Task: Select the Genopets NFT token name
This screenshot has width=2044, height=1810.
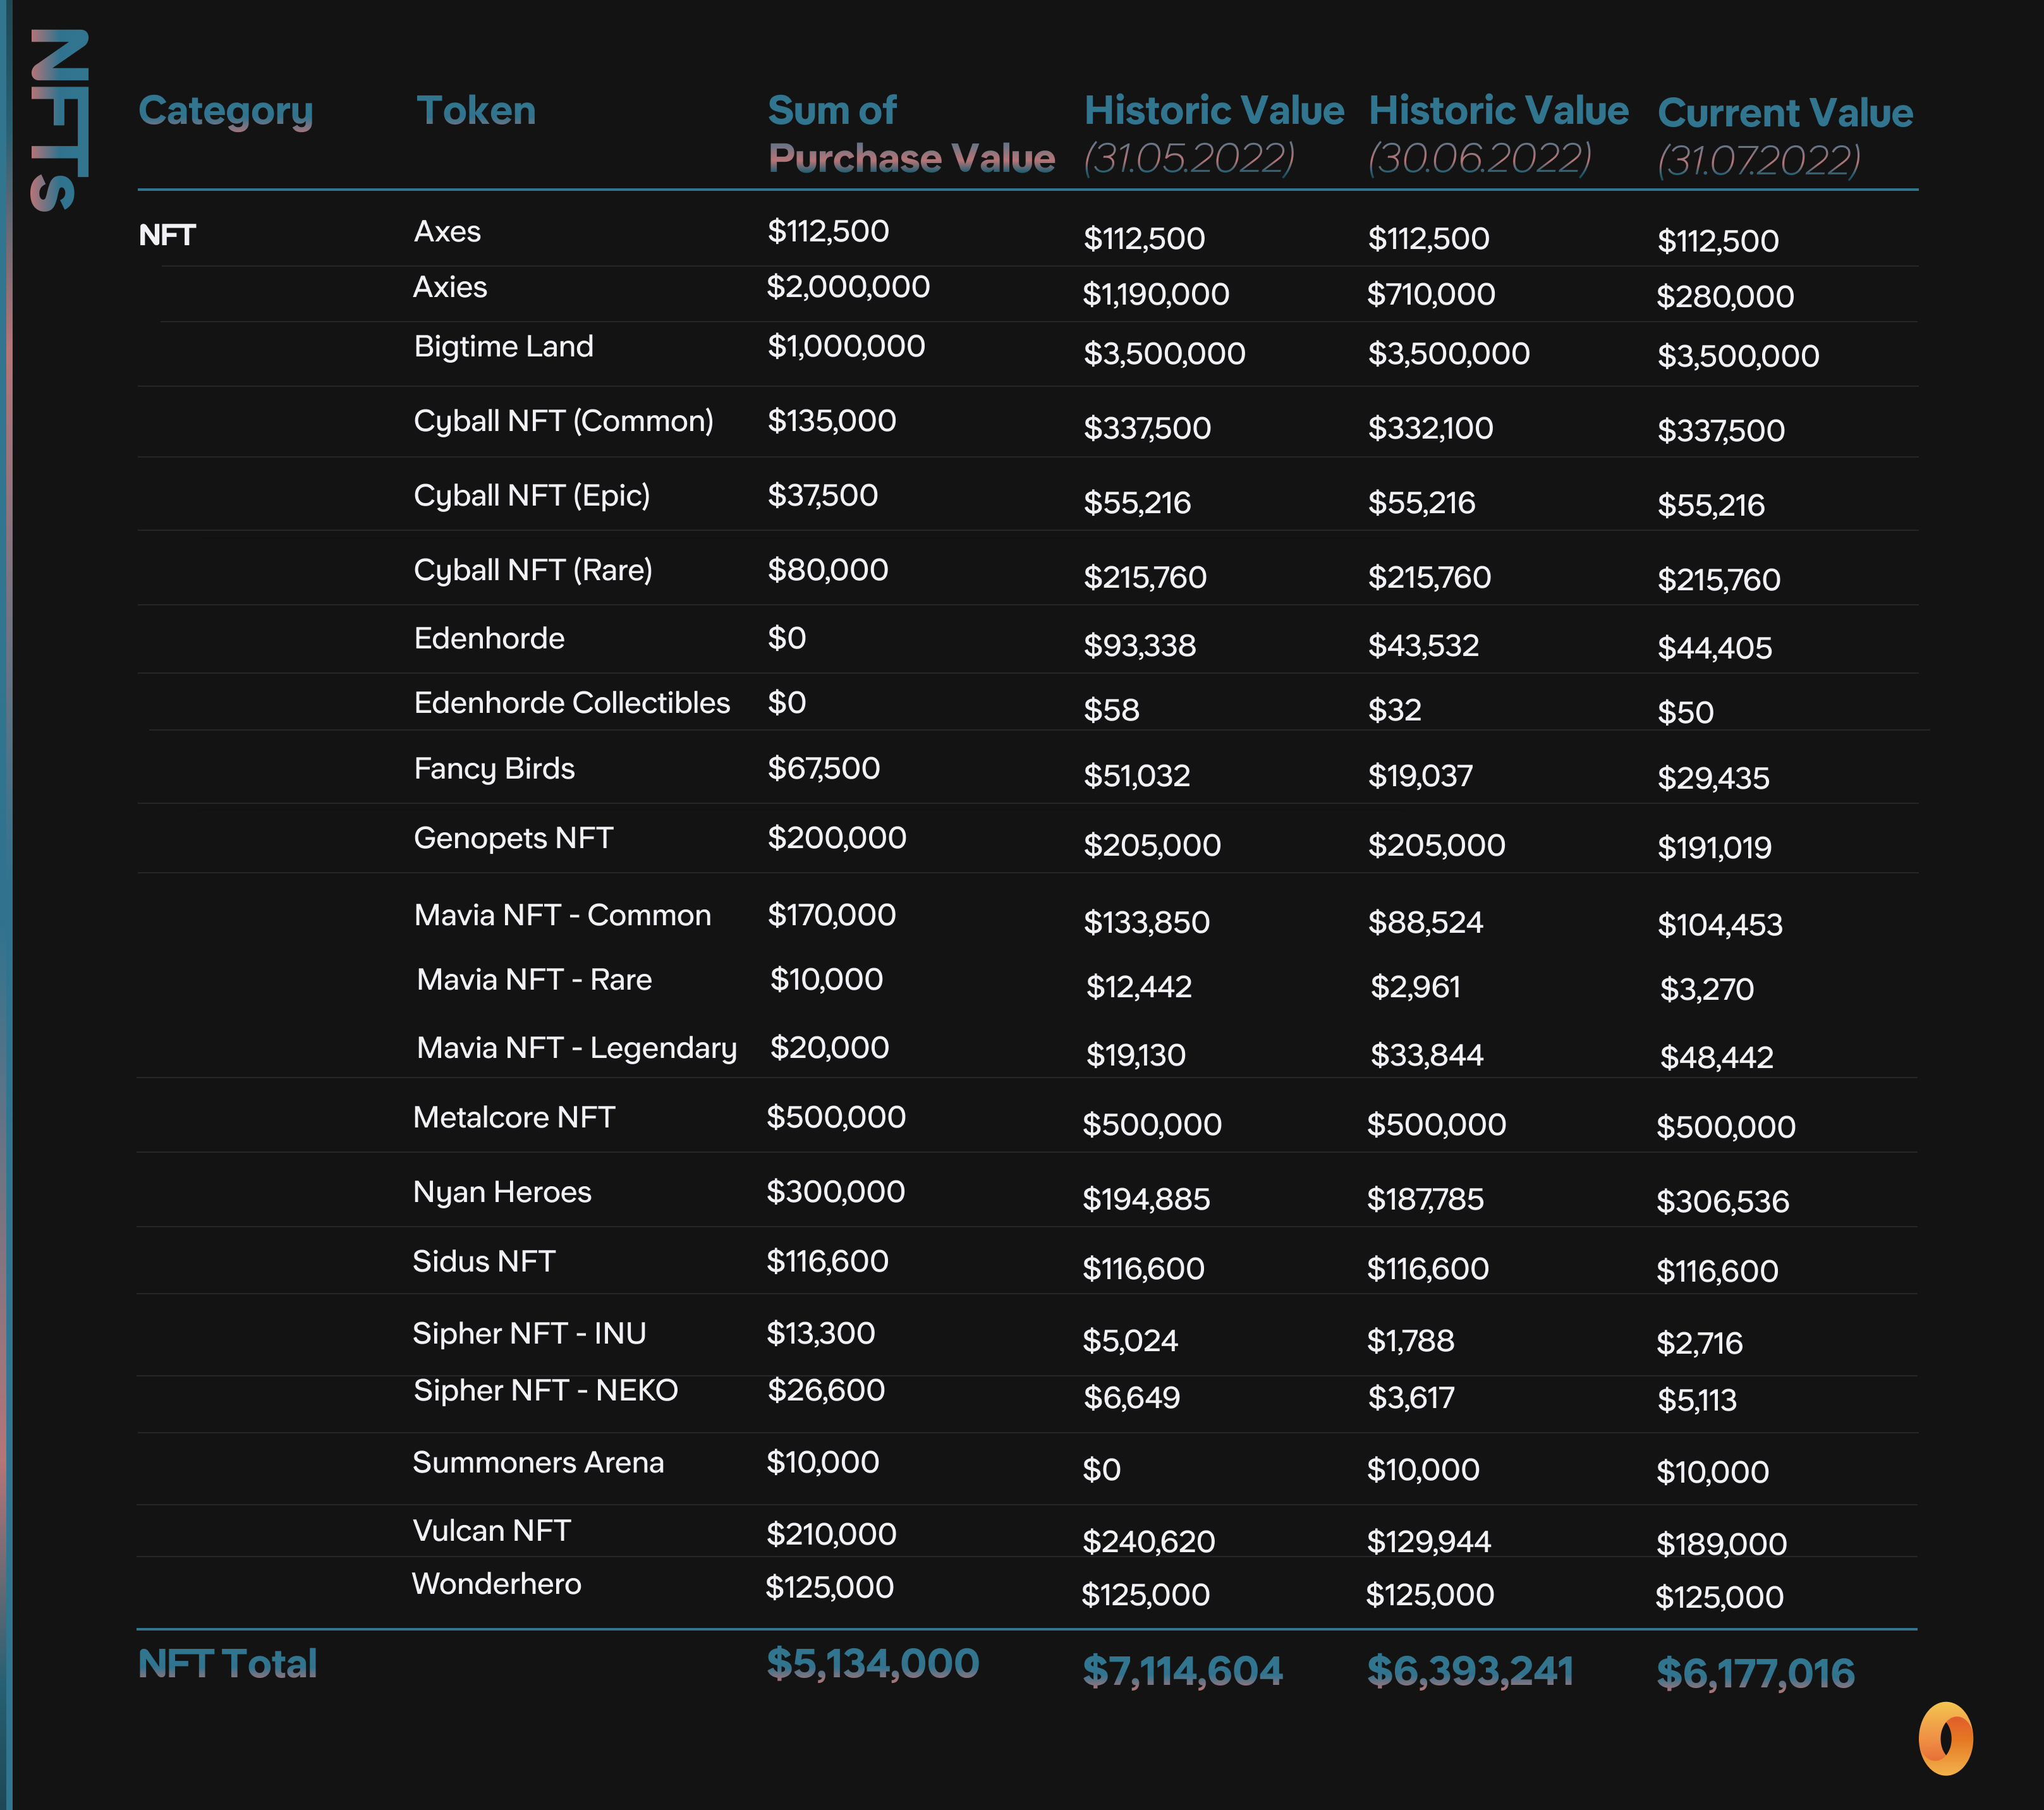Action: [x=513, y=838]
